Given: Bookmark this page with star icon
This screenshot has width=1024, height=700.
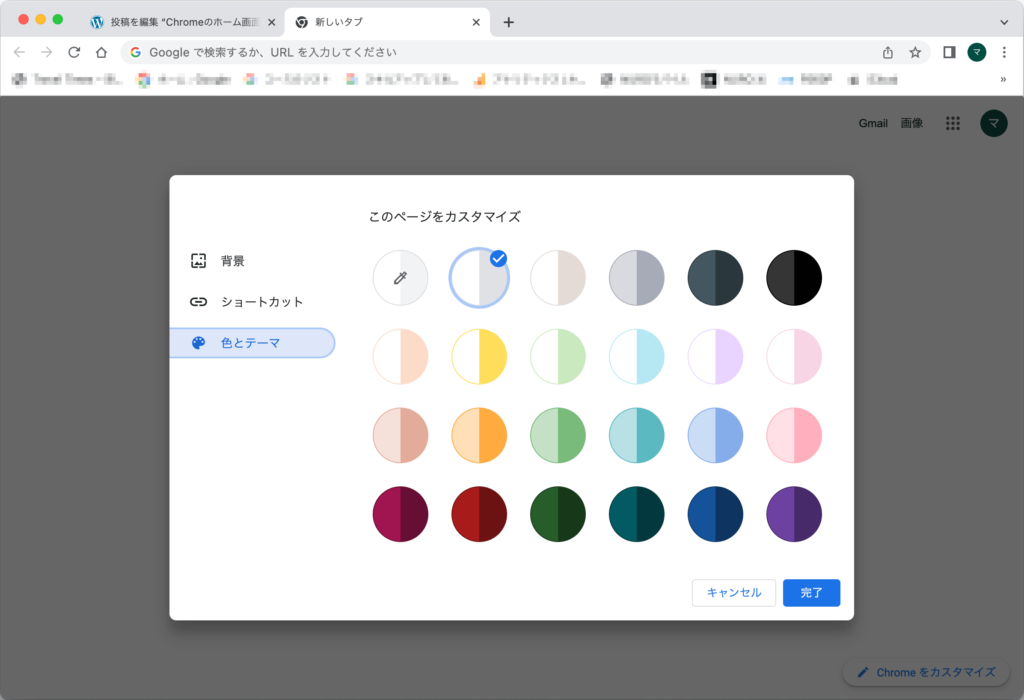Looking at the screenshot, I should point(915,52).
